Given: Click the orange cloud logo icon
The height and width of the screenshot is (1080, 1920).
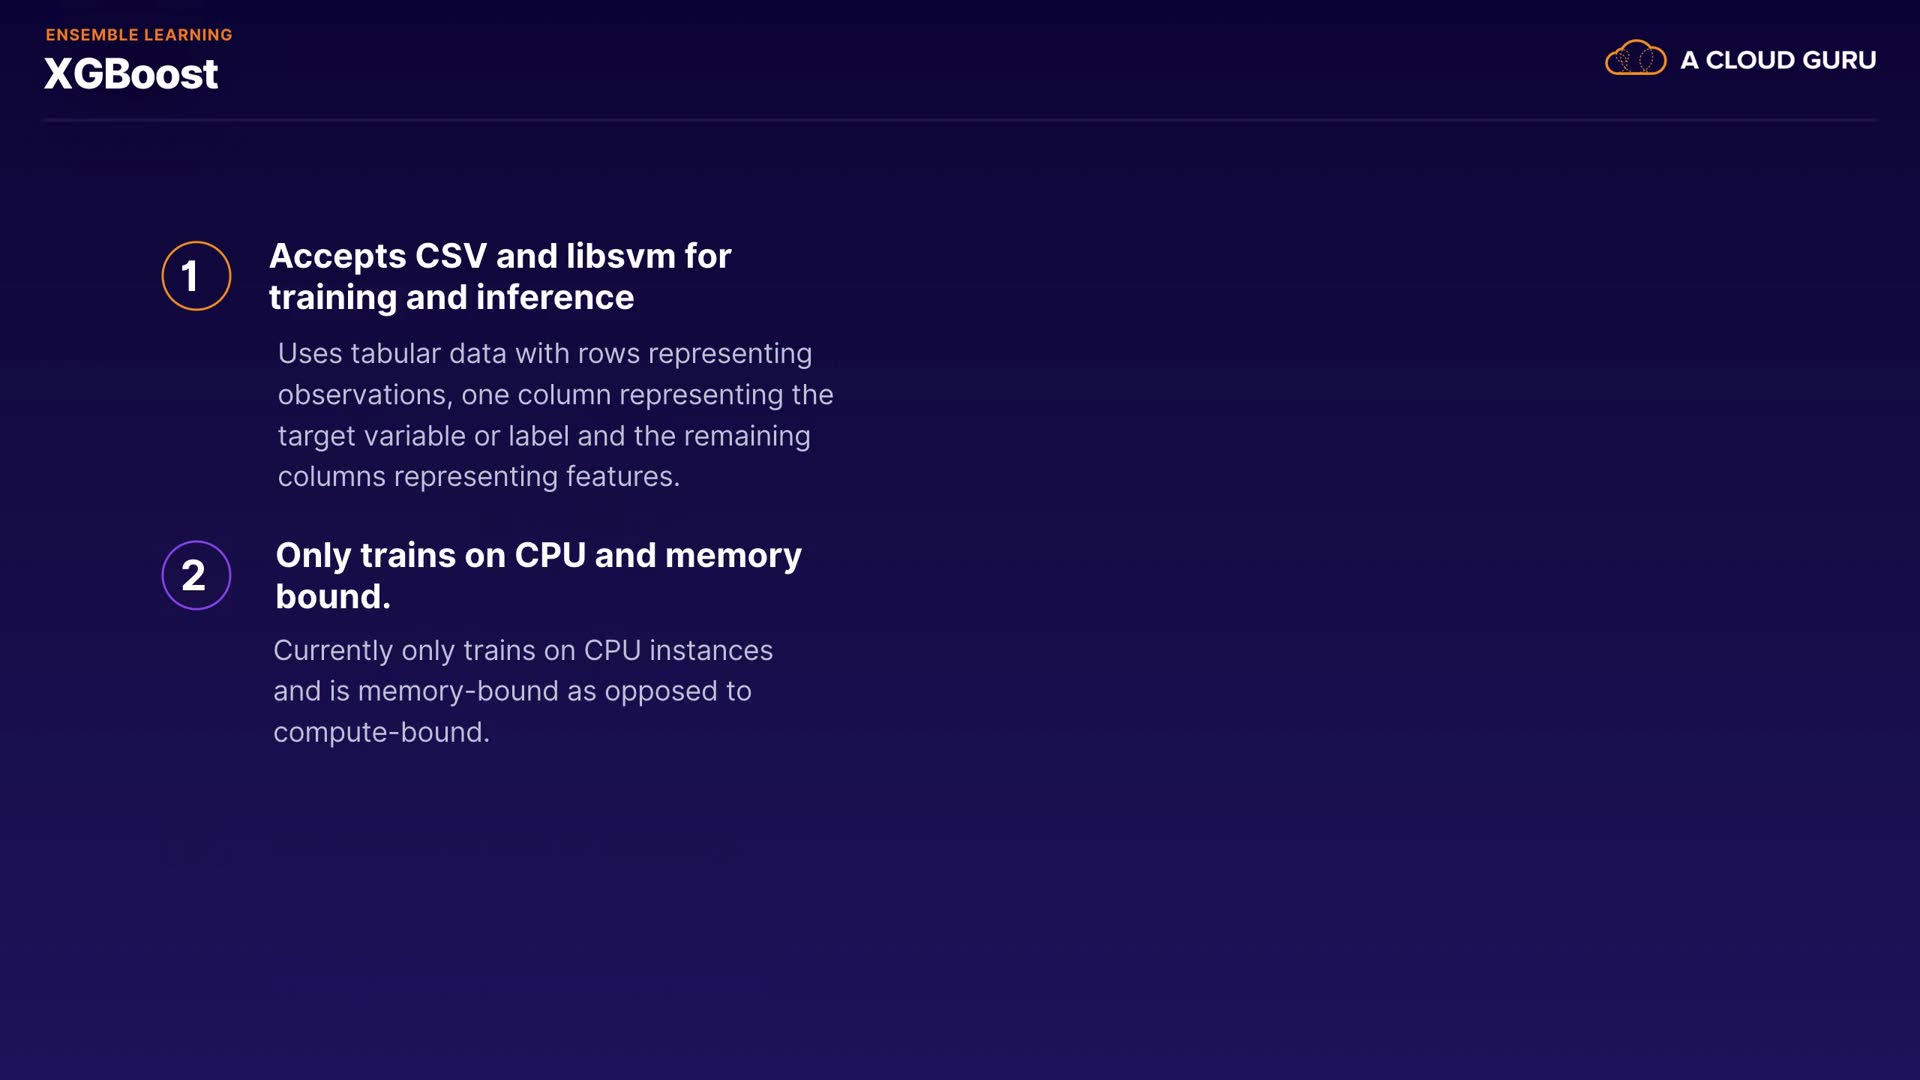Looking at the screenshot, I should pos(1635,59).
